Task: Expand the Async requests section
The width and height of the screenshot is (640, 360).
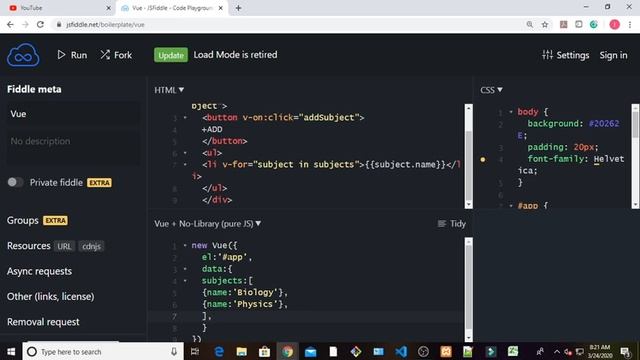Action: (39, 271)
